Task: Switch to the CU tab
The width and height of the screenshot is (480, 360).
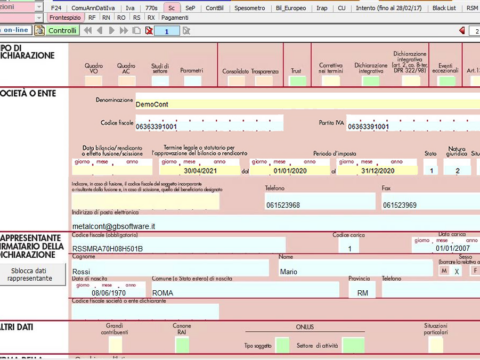Action: (342, 8)
